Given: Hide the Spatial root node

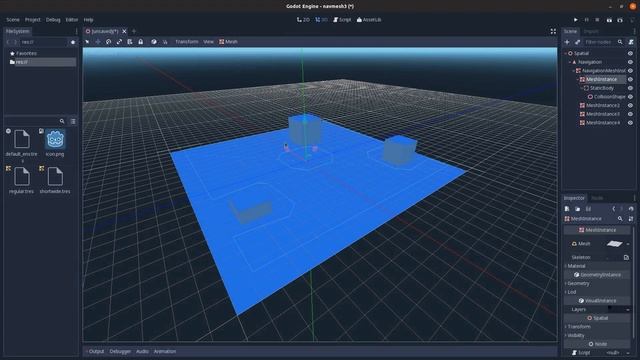Looking at the screenshot, I should (x=630, y=53).
